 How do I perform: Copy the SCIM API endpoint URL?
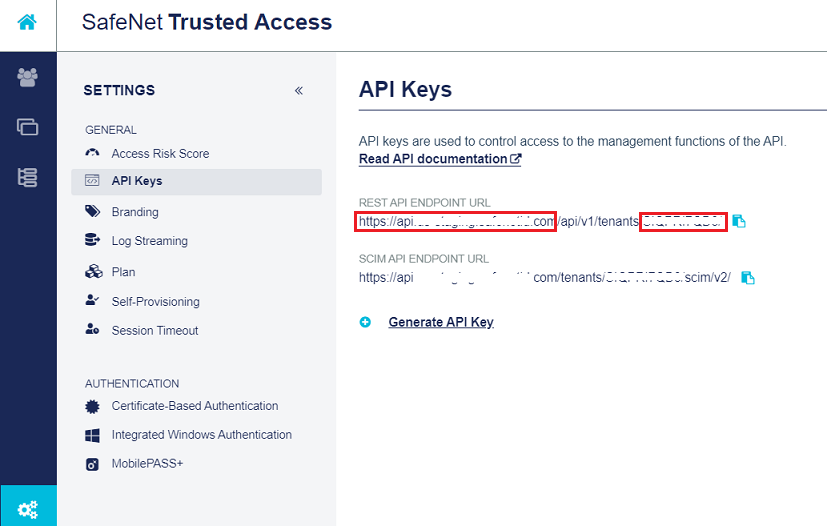click(x=748, y=277)
